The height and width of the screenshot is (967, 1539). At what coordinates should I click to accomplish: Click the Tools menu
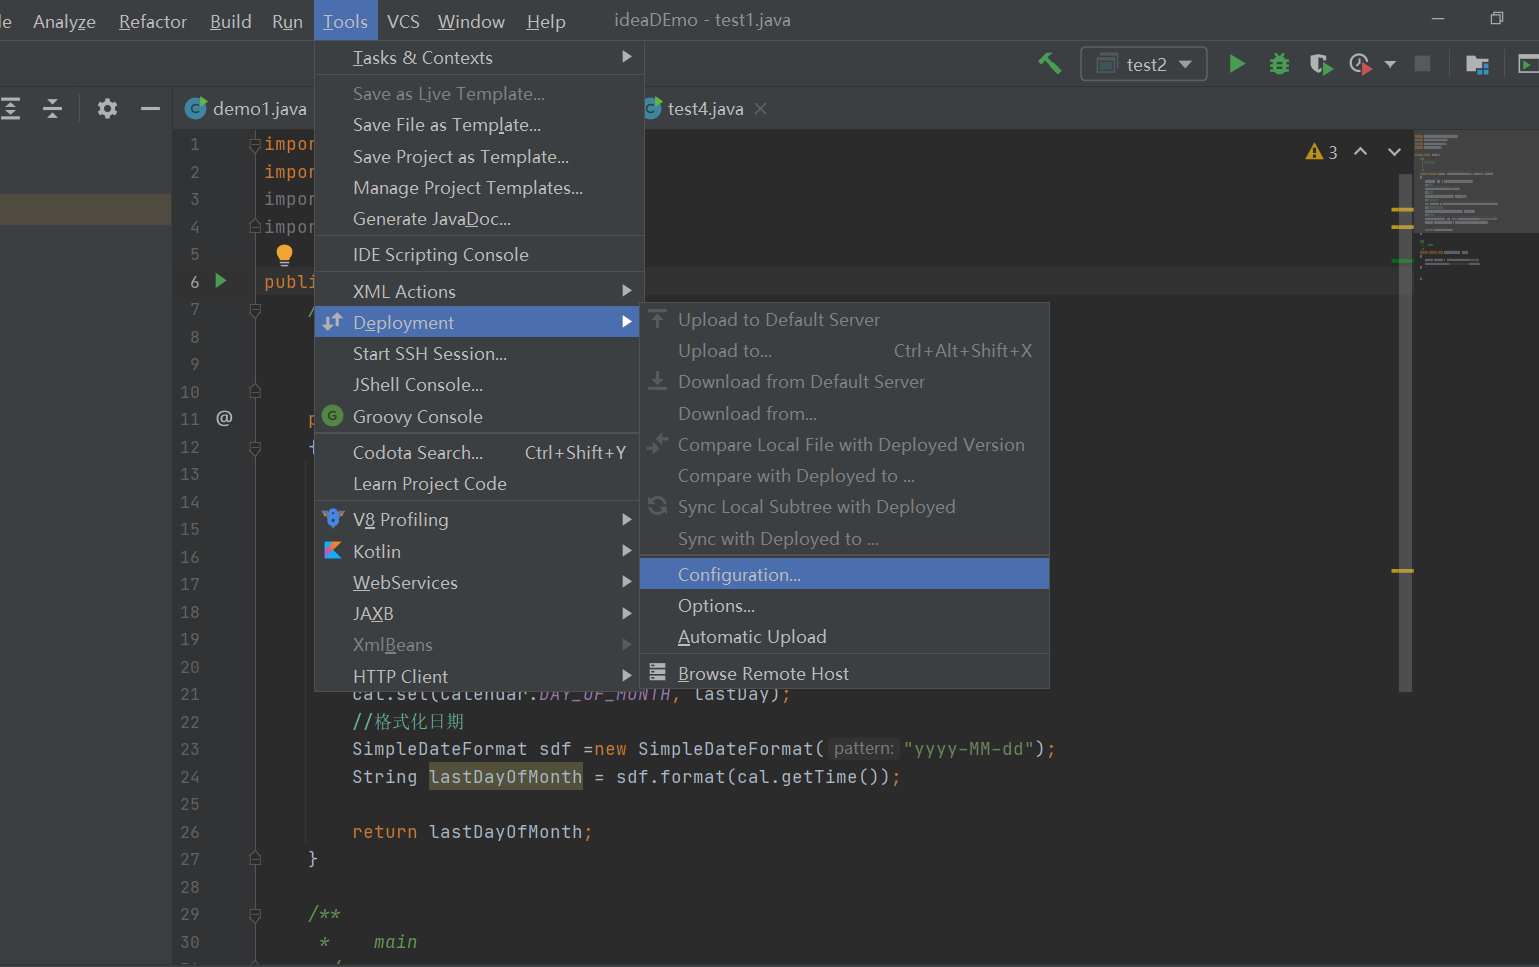pos(345,21)
